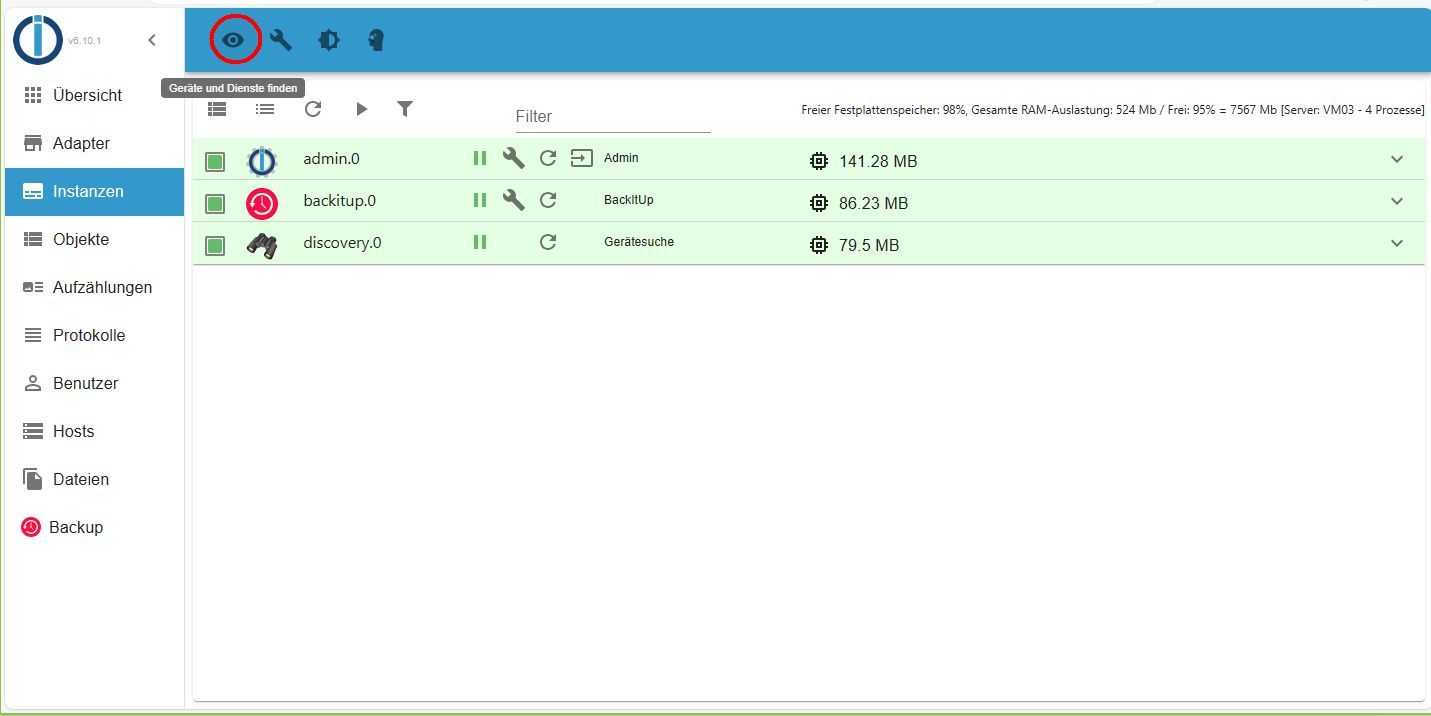The height and width of the screenshot is (716, 1431).
Task: Restart the admin.0 instance
Action: coord(548,158)
